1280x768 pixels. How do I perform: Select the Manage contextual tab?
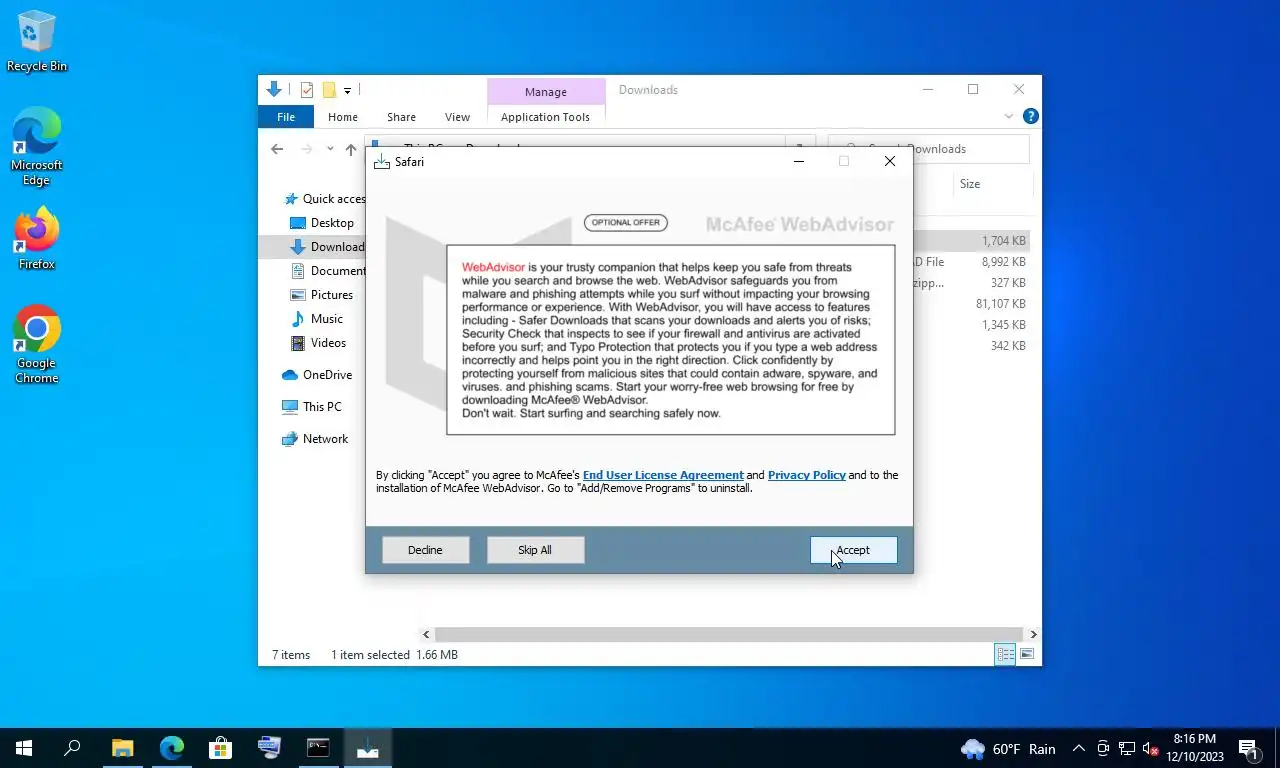[x=546, y=92]
